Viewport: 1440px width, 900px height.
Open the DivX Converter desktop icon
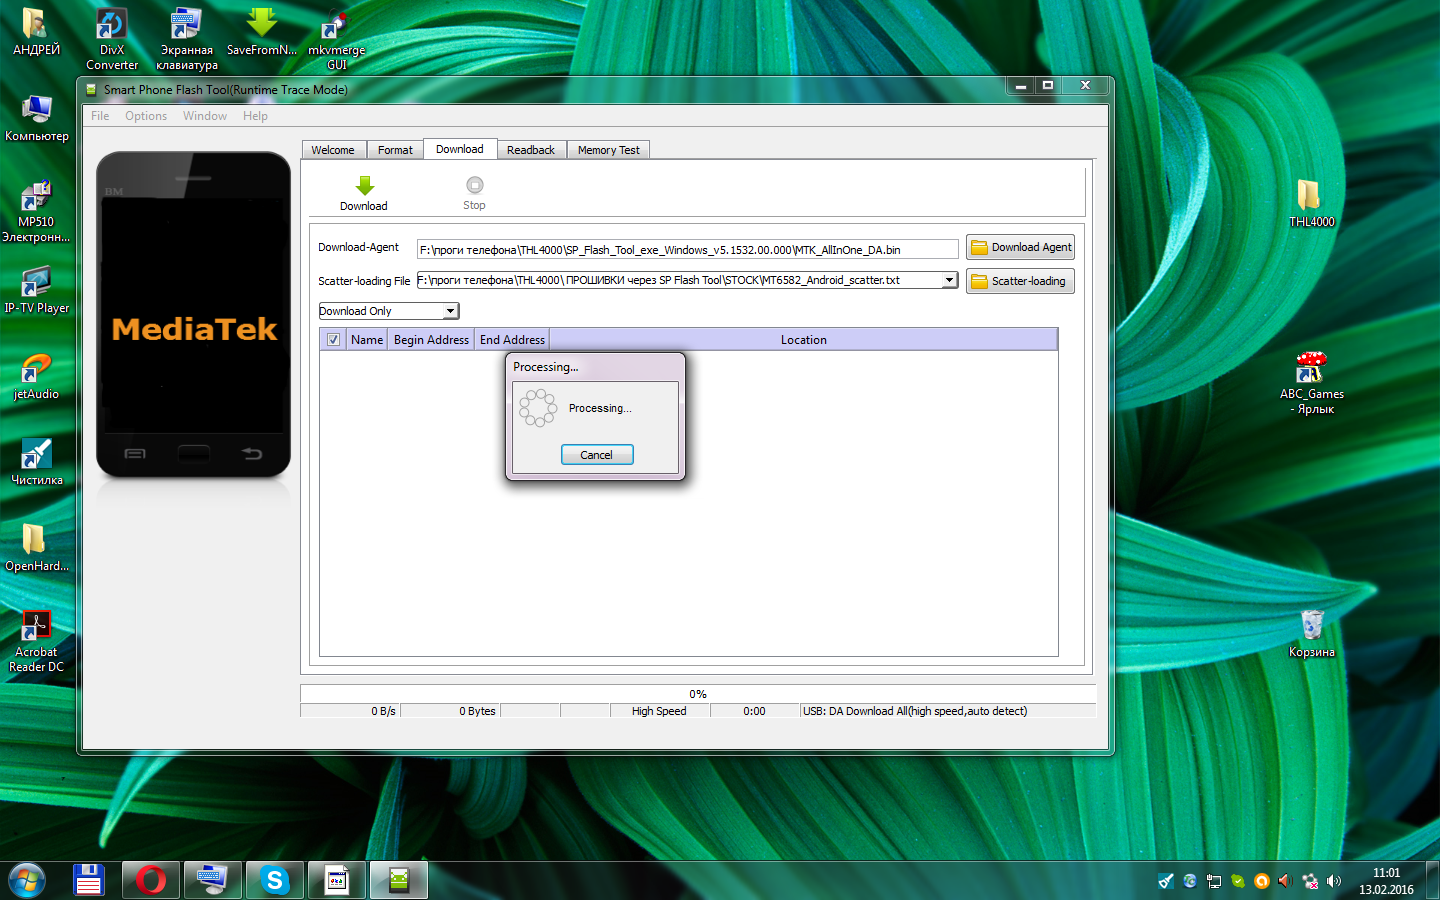(111, 24)
